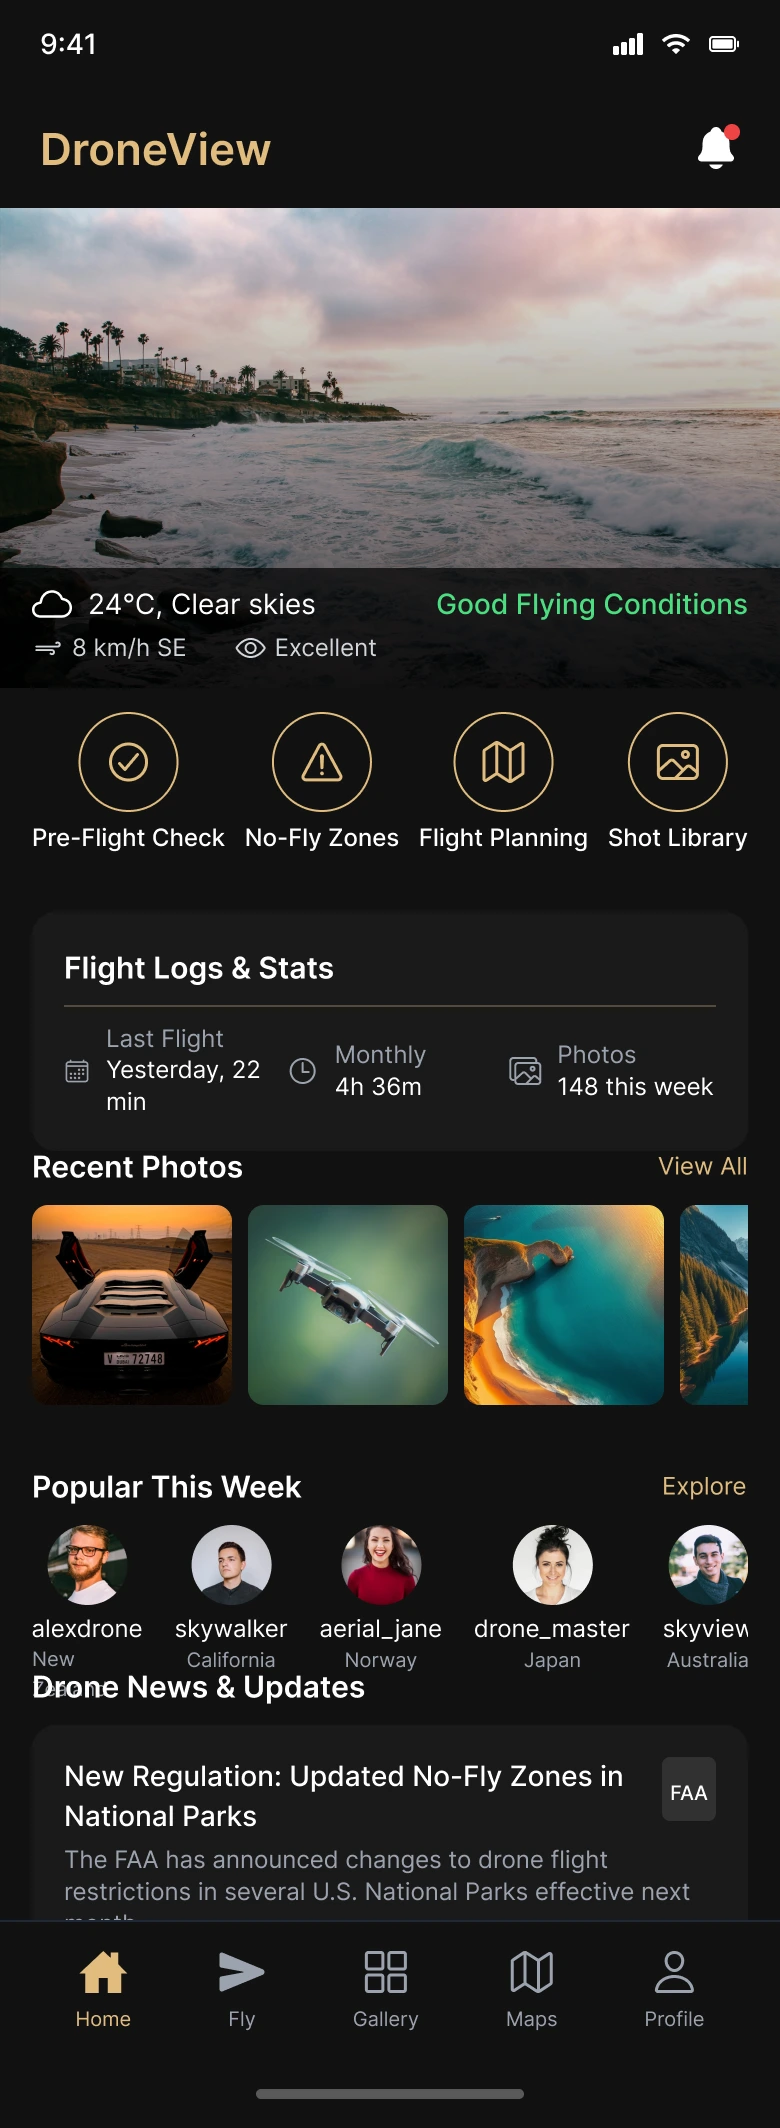Switch to the Gallery tab

(x=385, y=1988)
